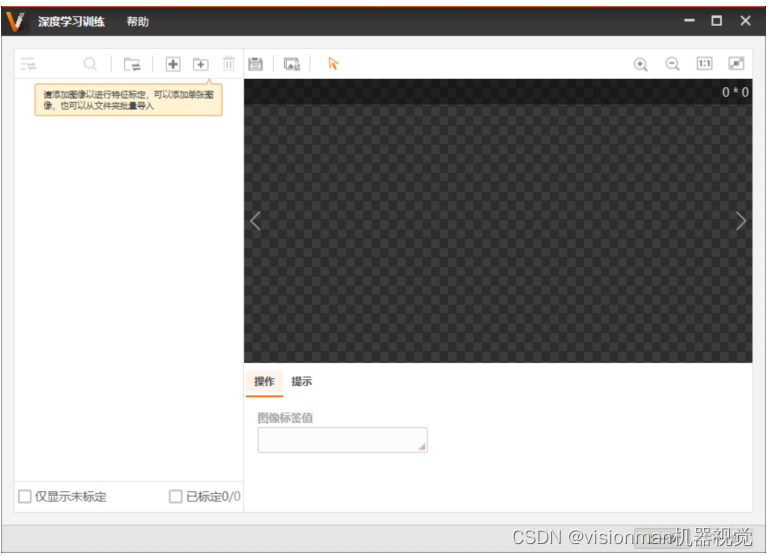Viewport: 768px width, 556px height.
Task: Enable 仅显示未标定 checkbox
Action: (26, 497)
